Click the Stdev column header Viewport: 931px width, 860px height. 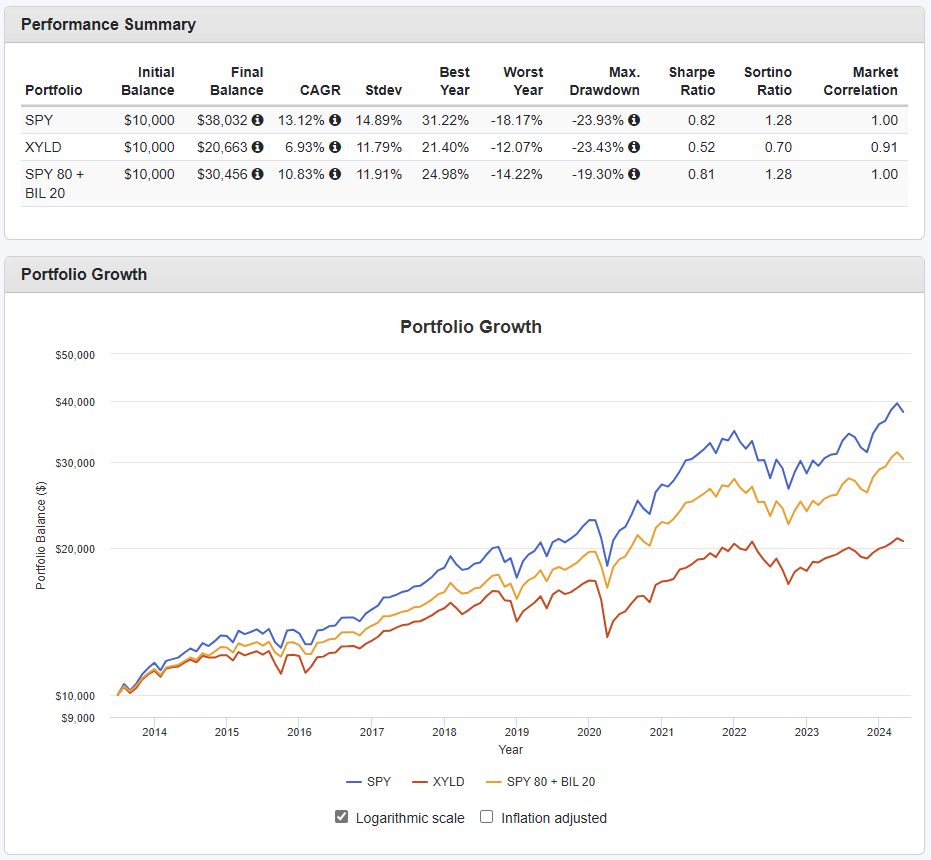coord(384,90)
